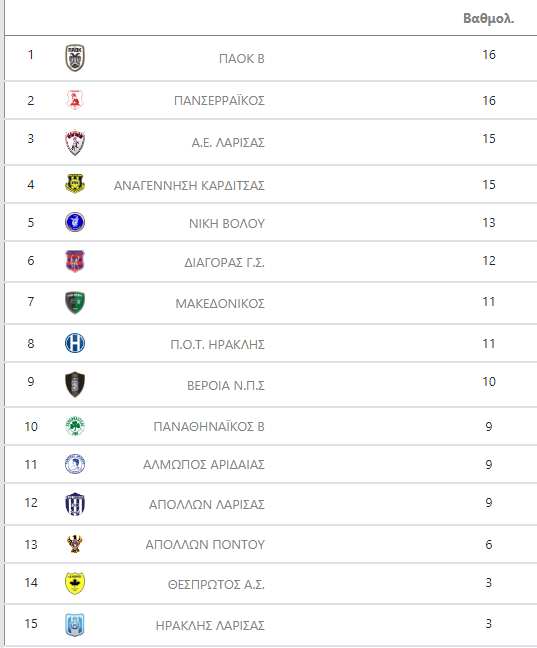Image resolution: width=537 pixels, height=648 pixels.
Task: Click the Βέροια Ν.Π.Σ black shield crest
Action: click(x=75, y=384)
